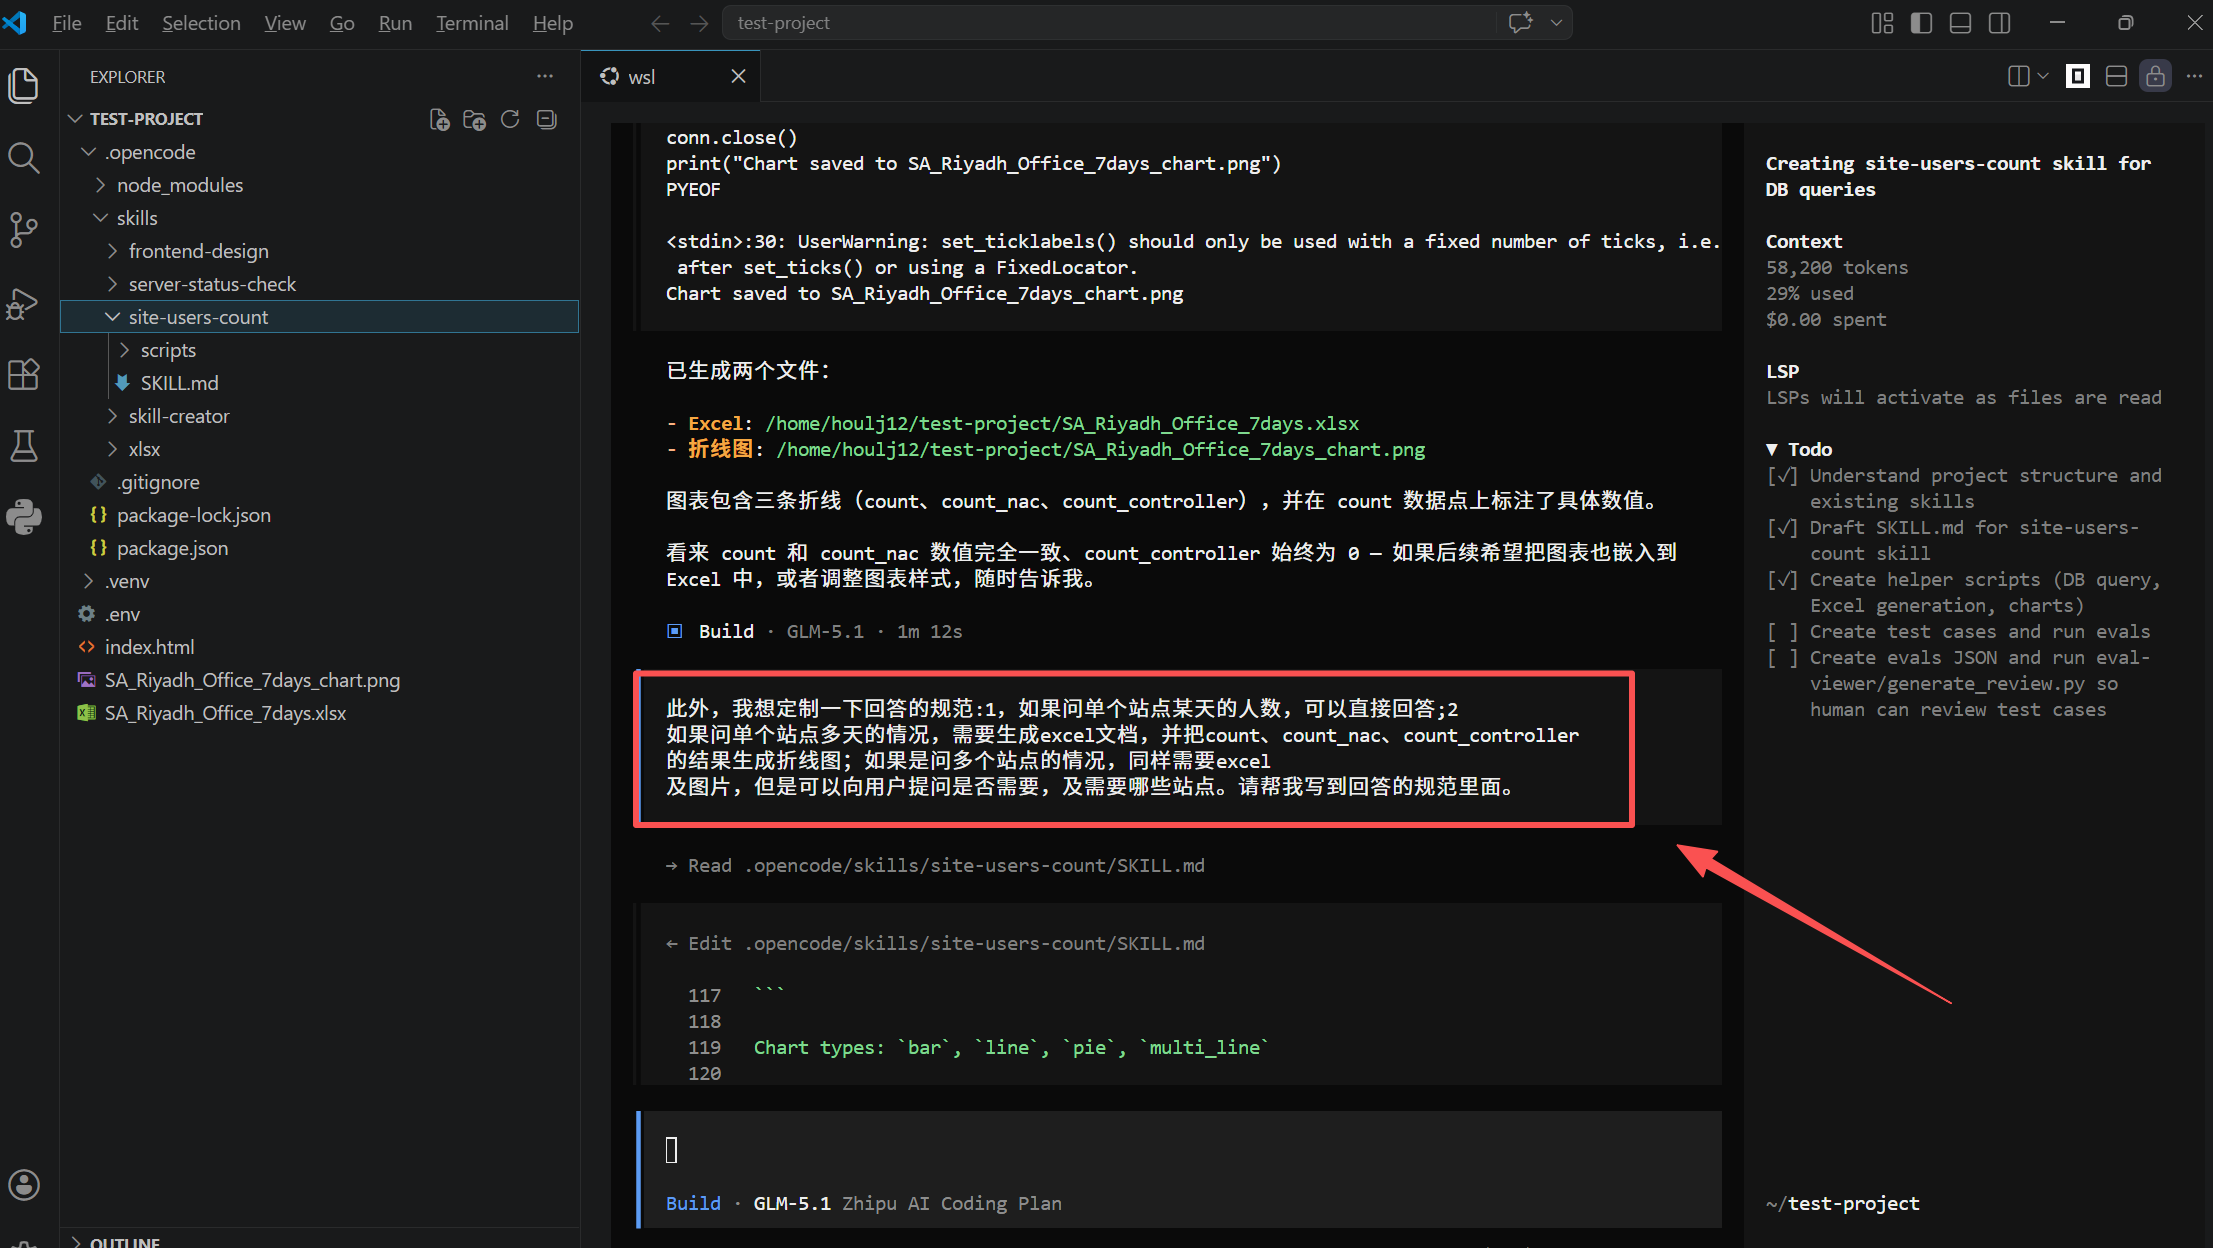
Task: Close the wsl tab
Action: point(738,77)
